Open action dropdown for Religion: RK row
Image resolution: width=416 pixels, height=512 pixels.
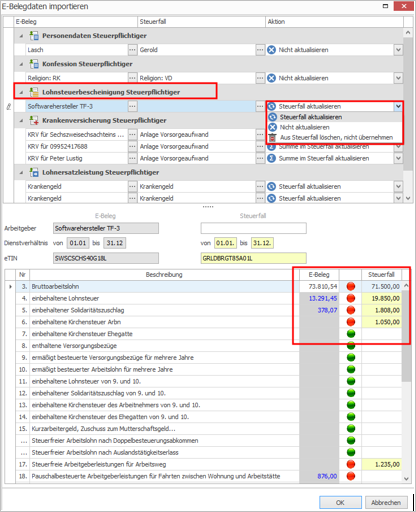pyautogui.click(x=398, y=78)
